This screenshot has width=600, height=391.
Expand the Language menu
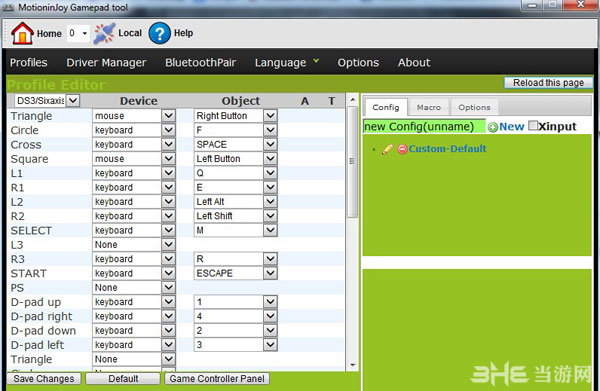(x=287, y=62)
